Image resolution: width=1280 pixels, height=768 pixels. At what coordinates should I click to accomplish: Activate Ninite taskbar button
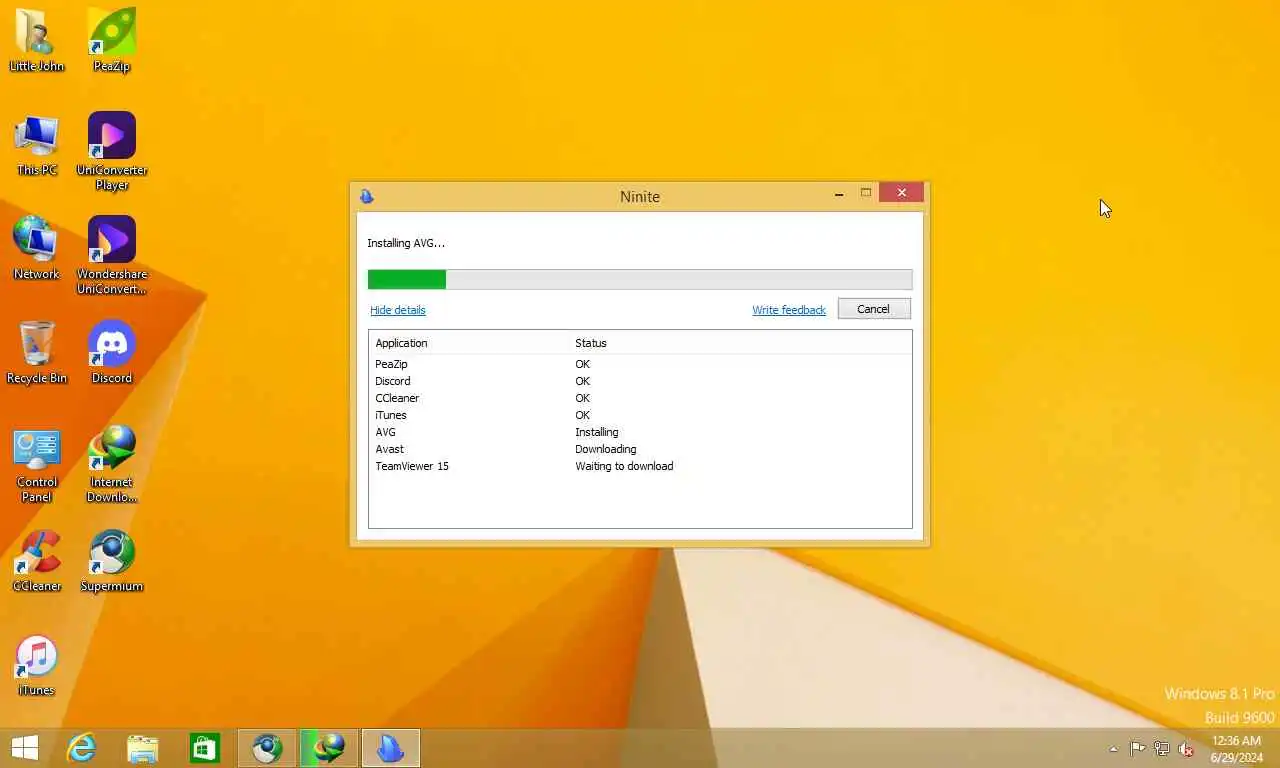tap(391, 747)
